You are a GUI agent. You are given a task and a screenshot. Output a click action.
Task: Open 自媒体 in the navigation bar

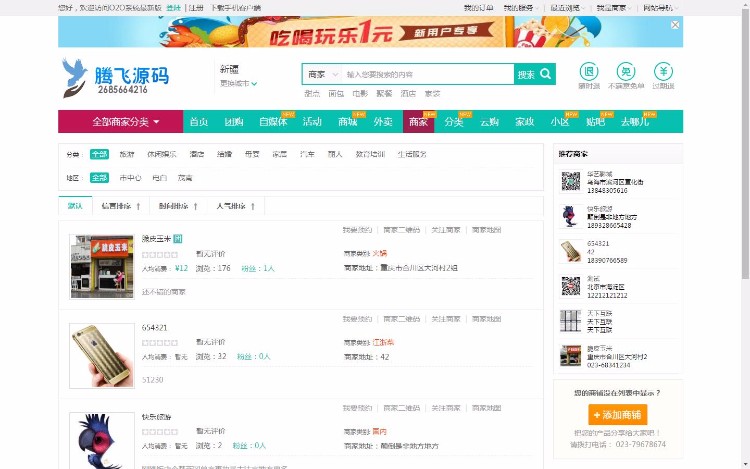pyautogui.click(x=273, y=121)
